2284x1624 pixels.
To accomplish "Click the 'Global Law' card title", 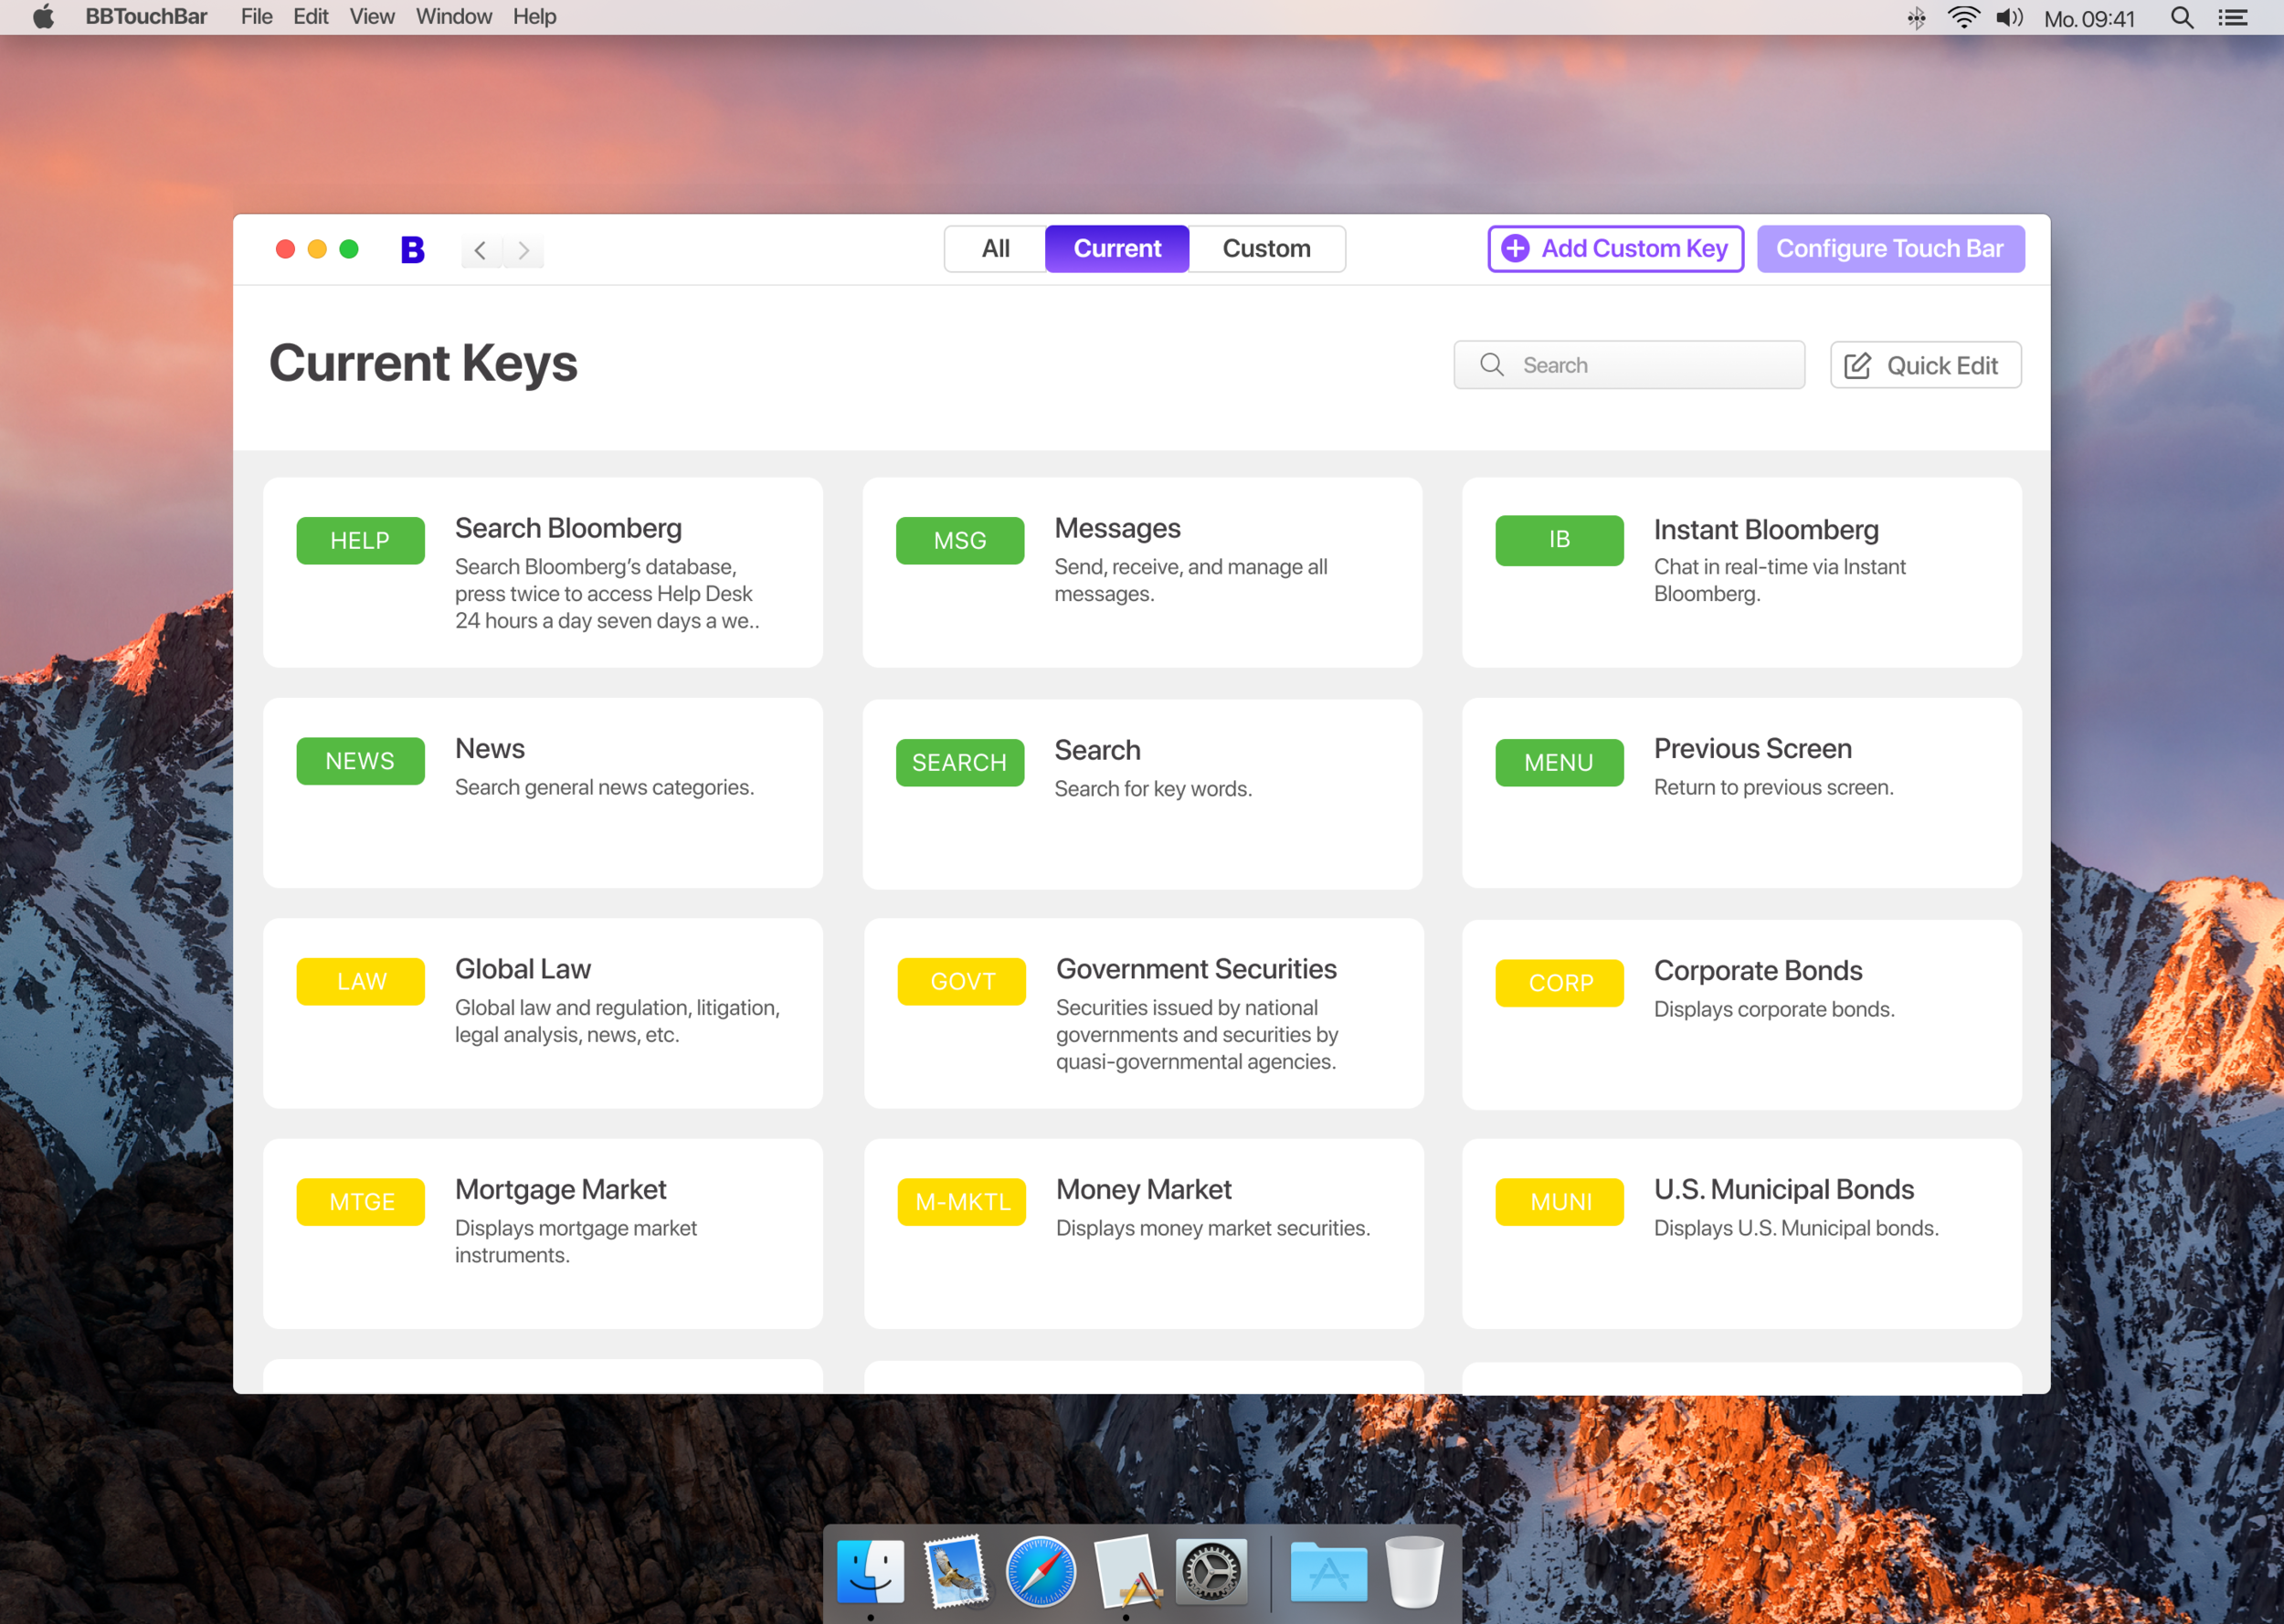I will pos(523,969).
